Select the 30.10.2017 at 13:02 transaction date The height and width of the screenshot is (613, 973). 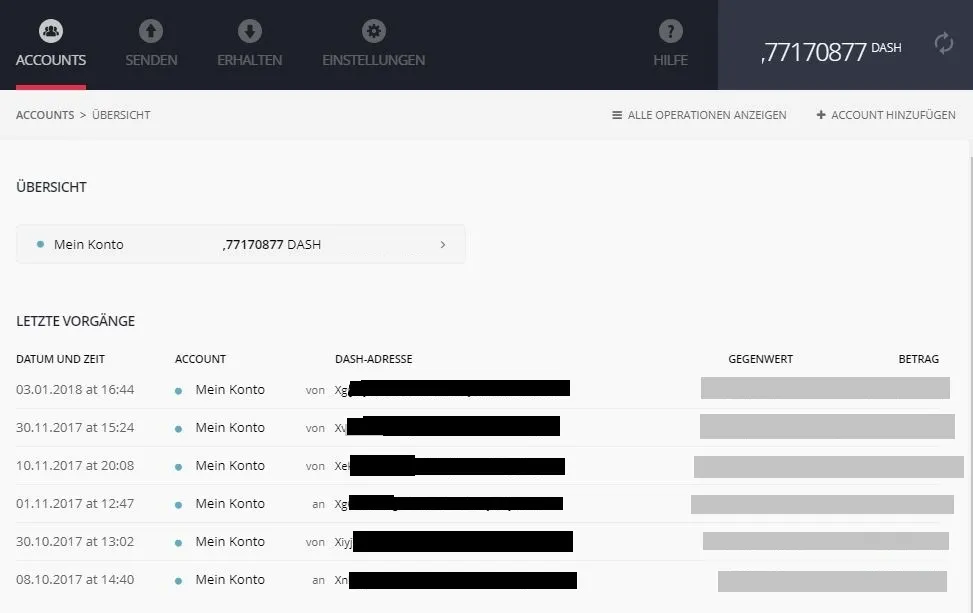[75, 541]
